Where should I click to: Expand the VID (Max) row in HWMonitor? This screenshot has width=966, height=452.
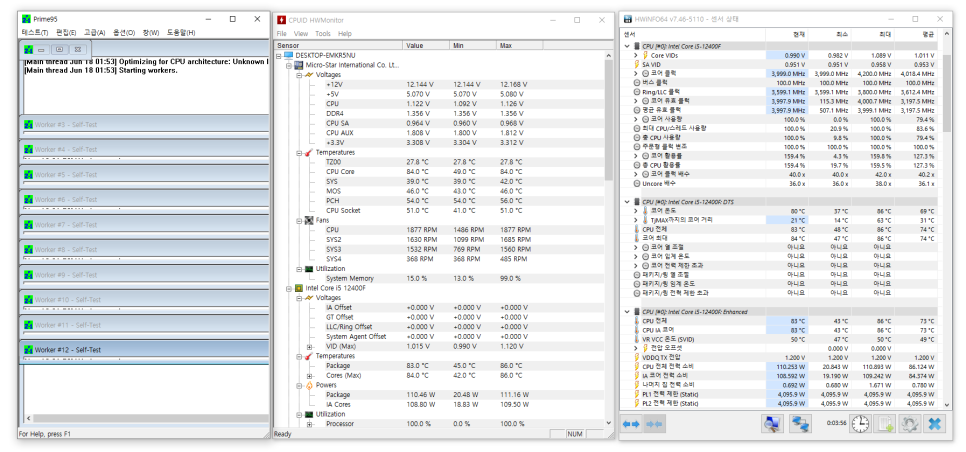(309, 347)
